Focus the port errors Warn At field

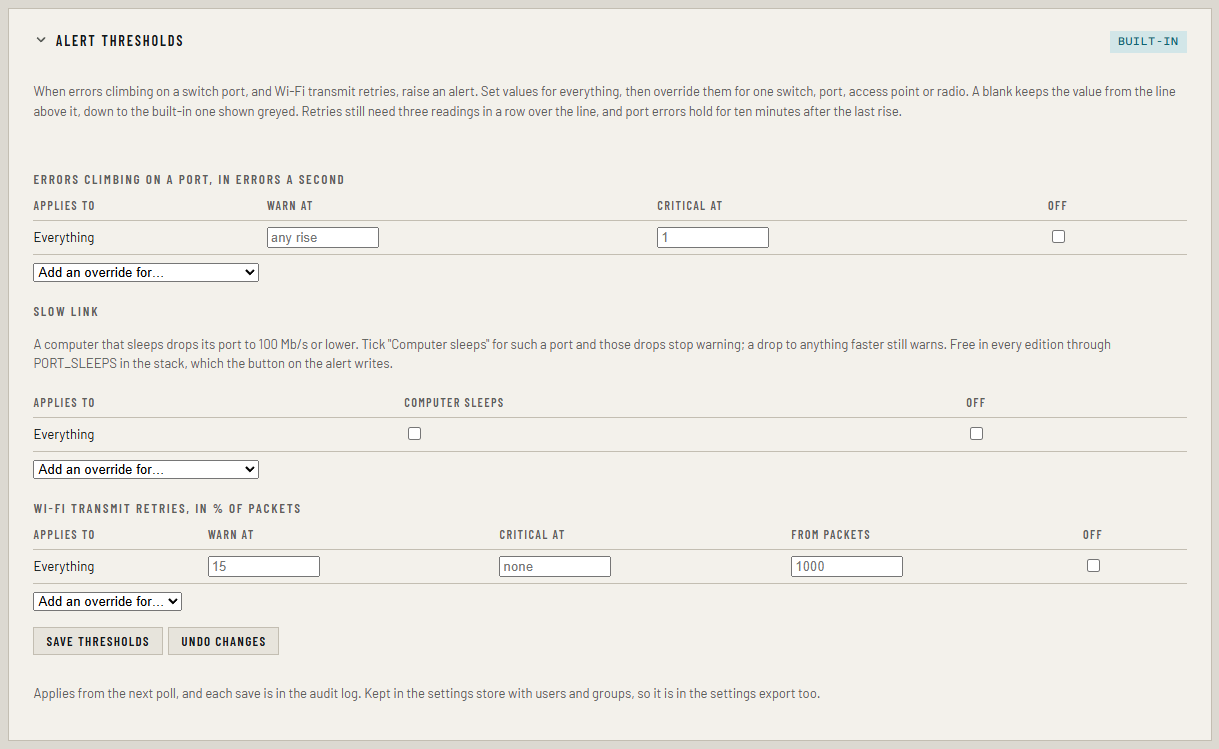323,238
